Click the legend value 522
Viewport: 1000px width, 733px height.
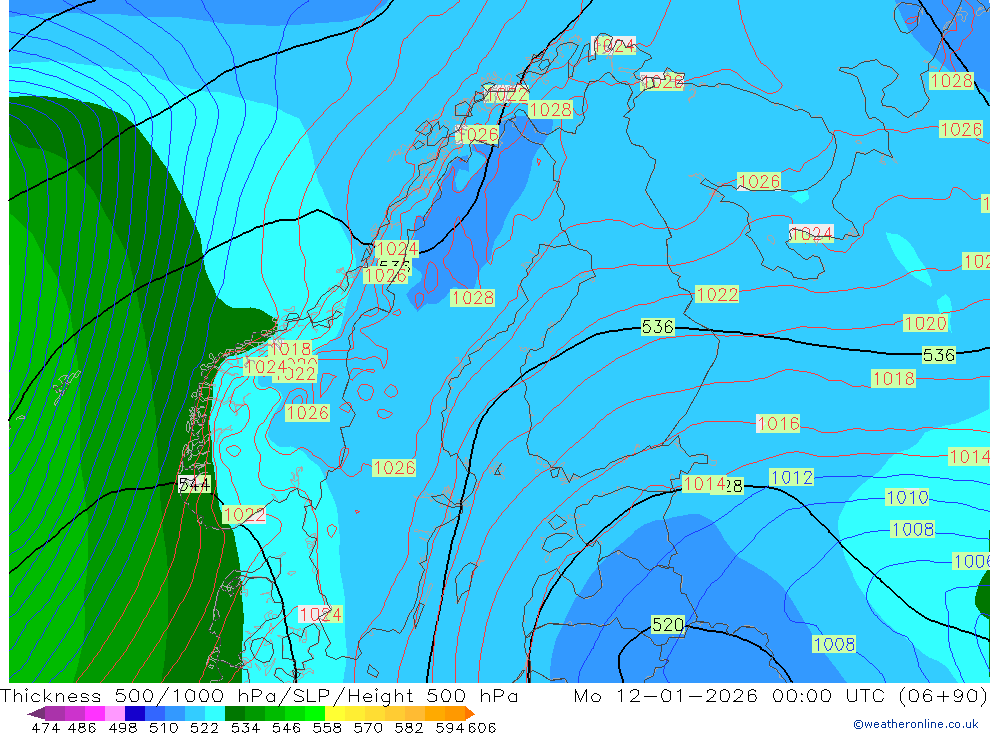pos(203,727)
